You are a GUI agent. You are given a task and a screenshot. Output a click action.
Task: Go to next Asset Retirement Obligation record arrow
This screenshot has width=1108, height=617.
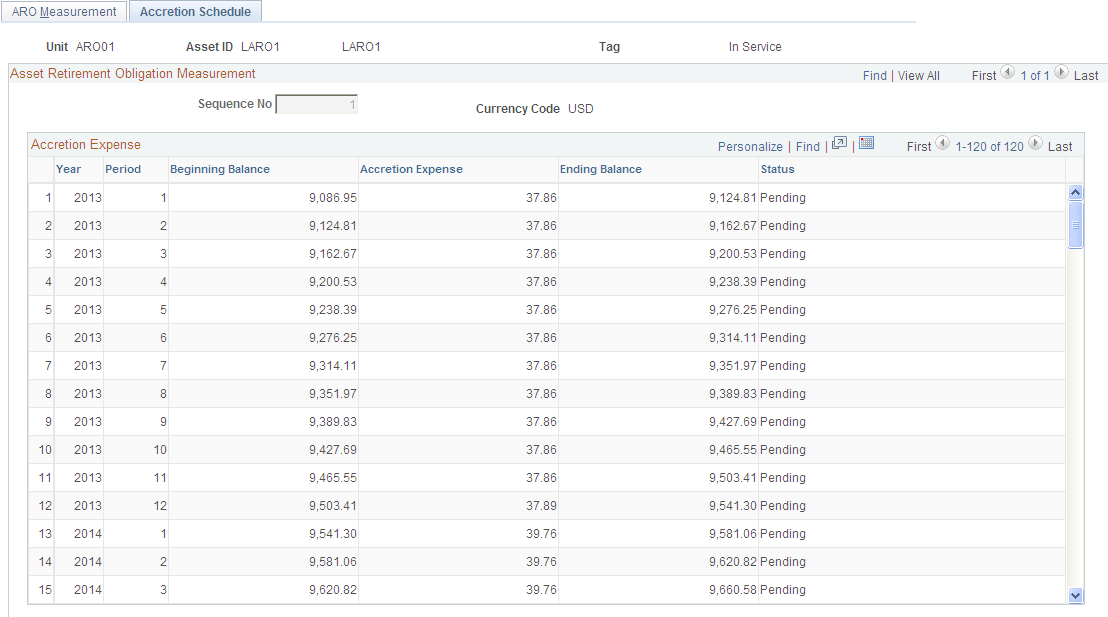coord(1061,72)
